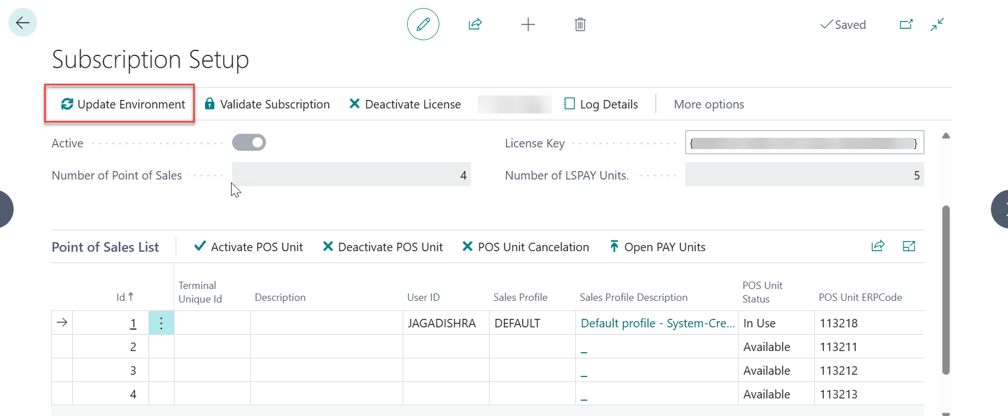Open PAY Units action
Image resolution: width=1008 pixels, height=416 pixels.
(656, 247)
